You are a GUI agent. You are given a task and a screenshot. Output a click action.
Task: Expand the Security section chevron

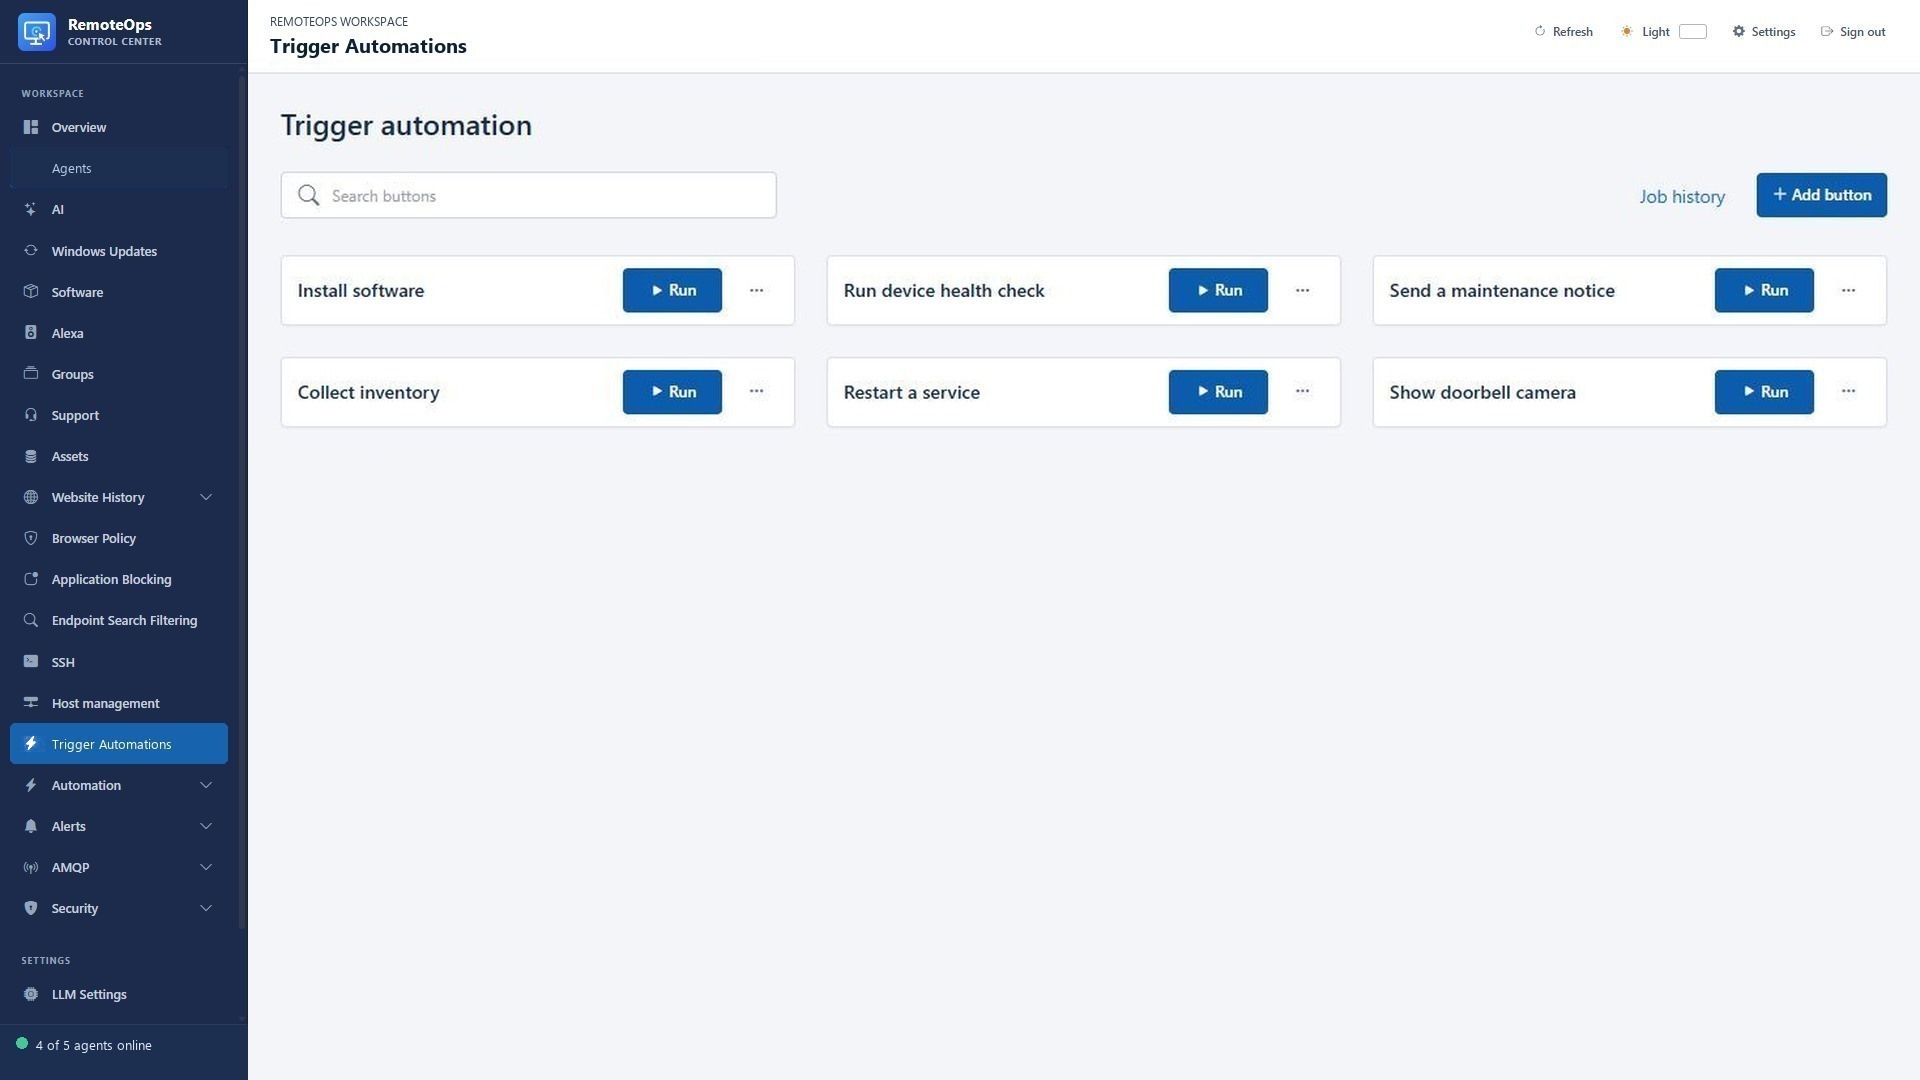coord(206,908)
